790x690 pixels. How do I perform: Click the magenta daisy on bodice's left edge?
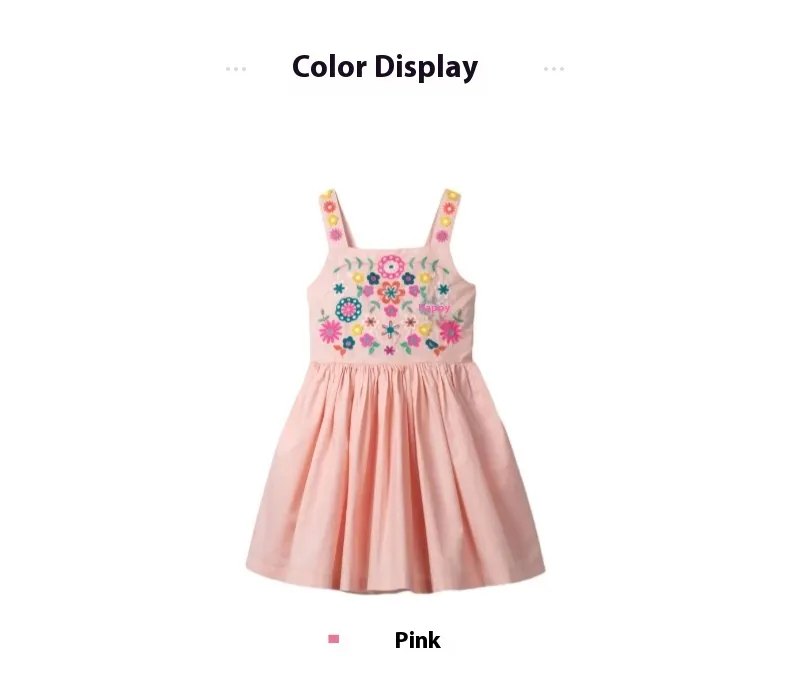click(330, 331)
